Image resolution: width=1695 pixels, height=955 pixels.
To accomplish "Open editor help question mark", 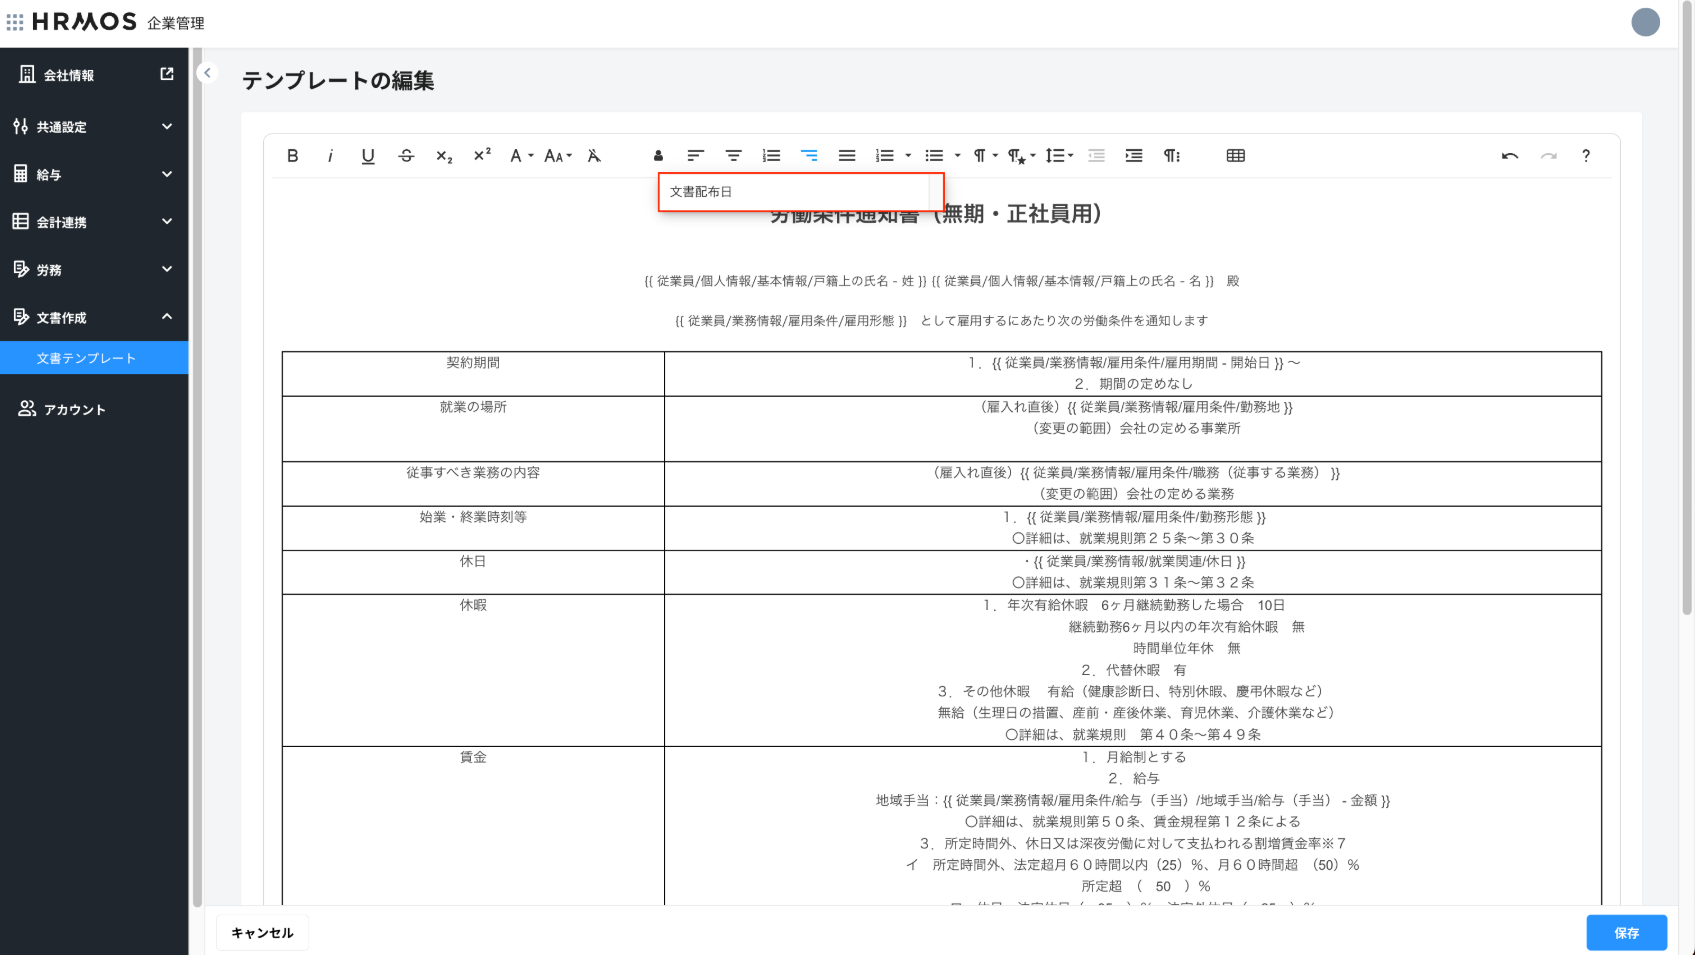I will coord(1586,156).
